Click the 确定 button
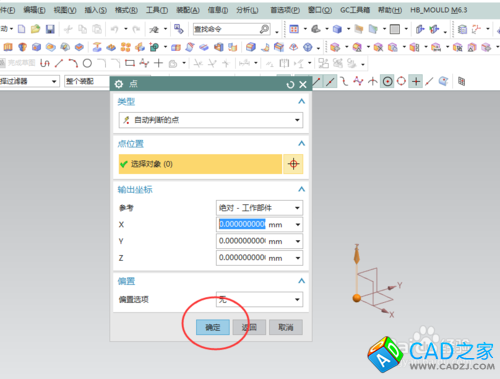 [213, 327]
